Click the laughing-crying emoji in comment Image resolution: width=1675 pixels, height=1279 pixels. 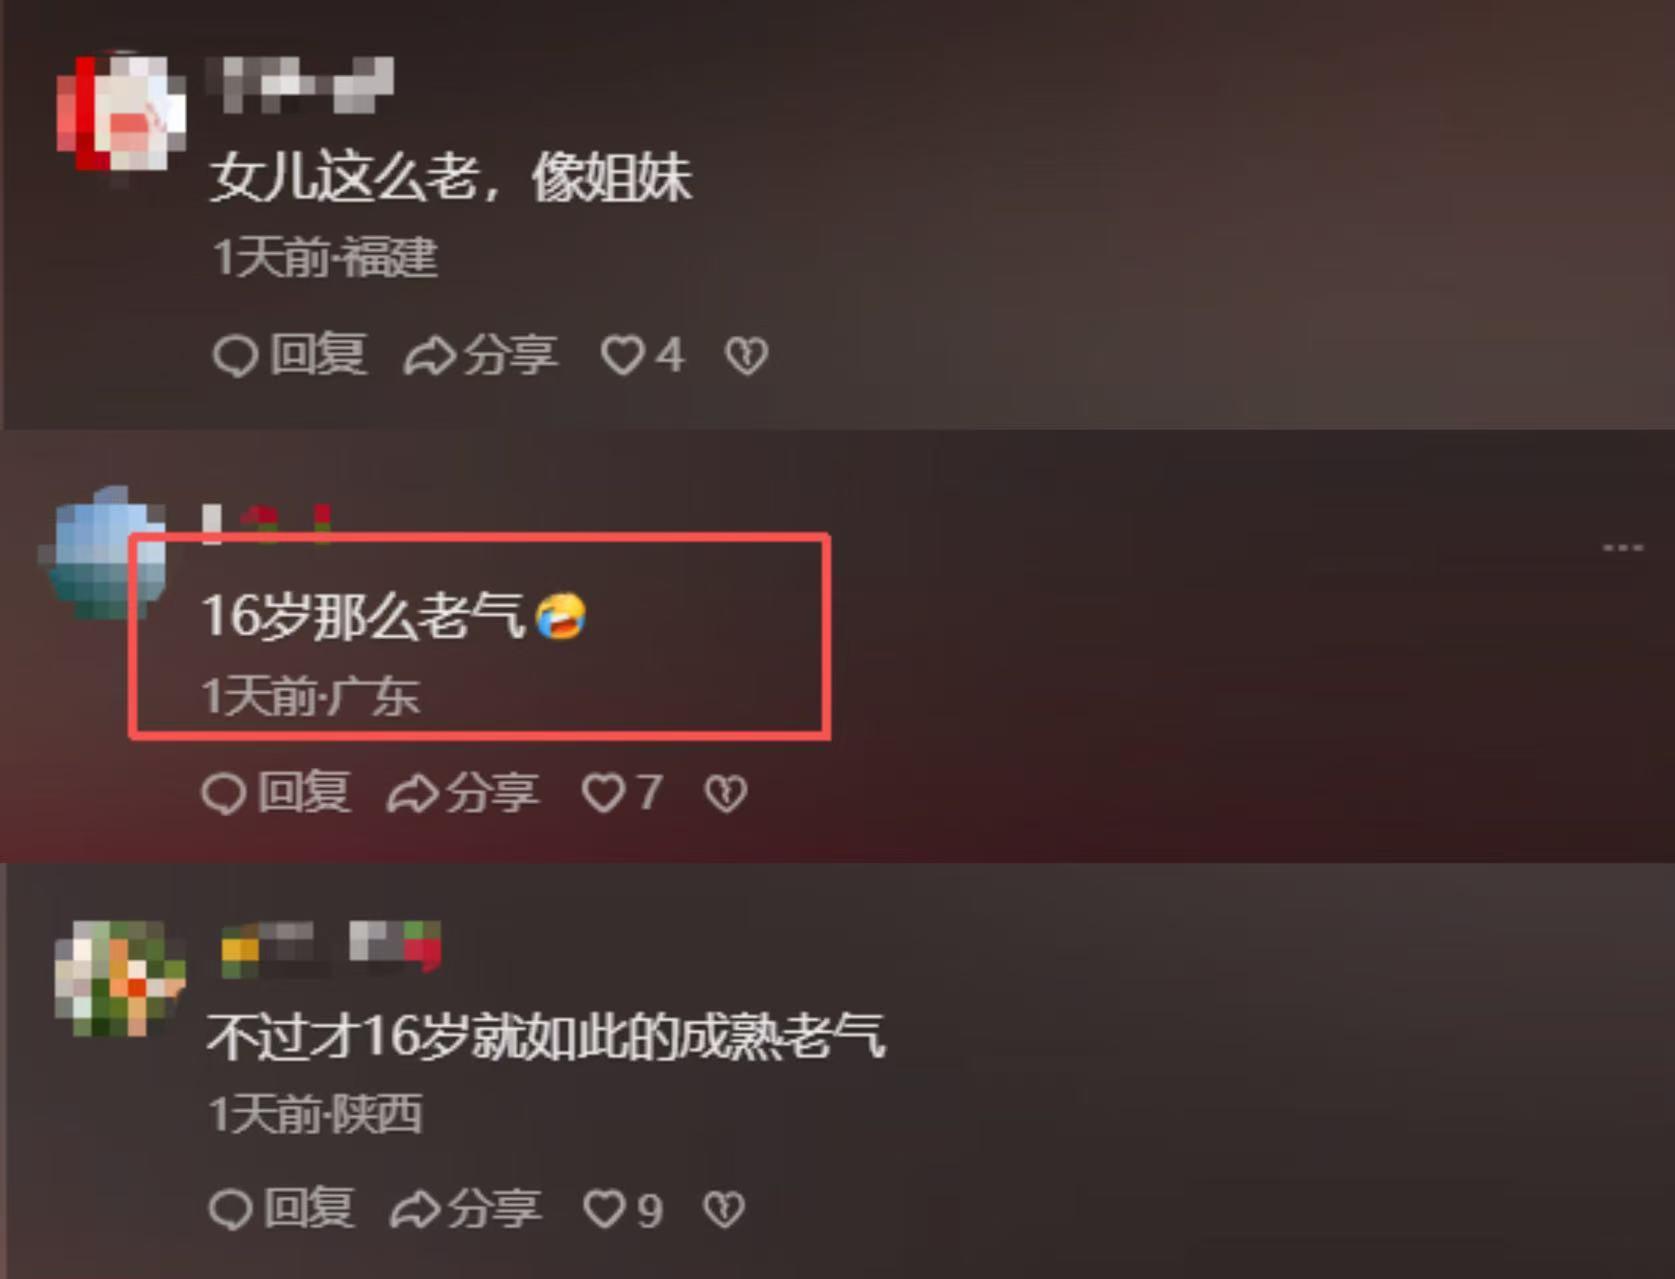[x=561, y=615]
